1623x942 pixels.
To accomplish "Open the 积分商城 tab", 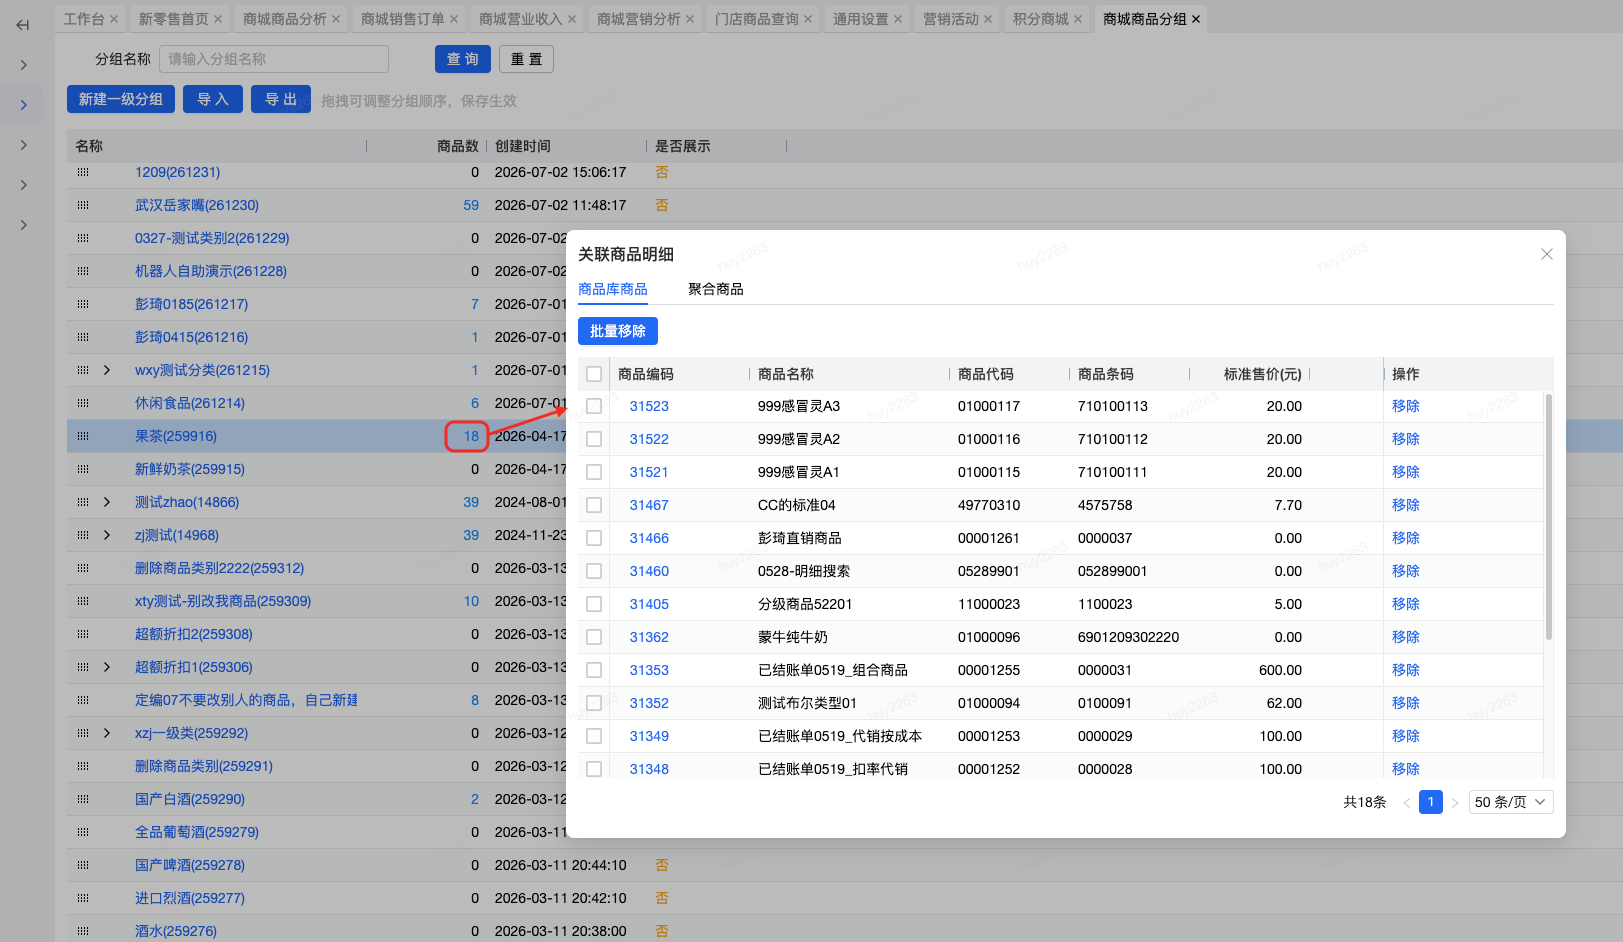I will pyautogui.click(x=1041, y=19).
